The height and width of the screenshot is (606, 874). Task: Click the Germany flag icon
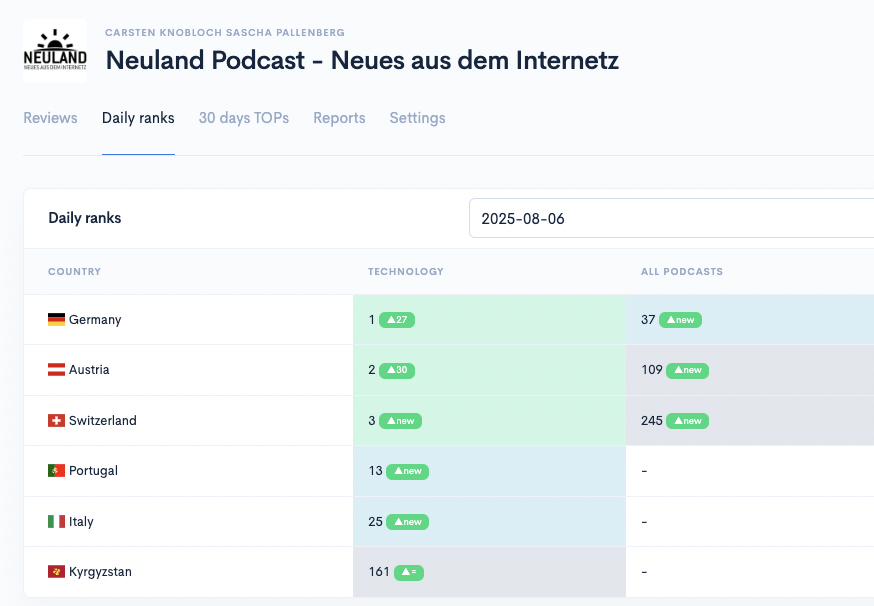click(x=56, y=319)
